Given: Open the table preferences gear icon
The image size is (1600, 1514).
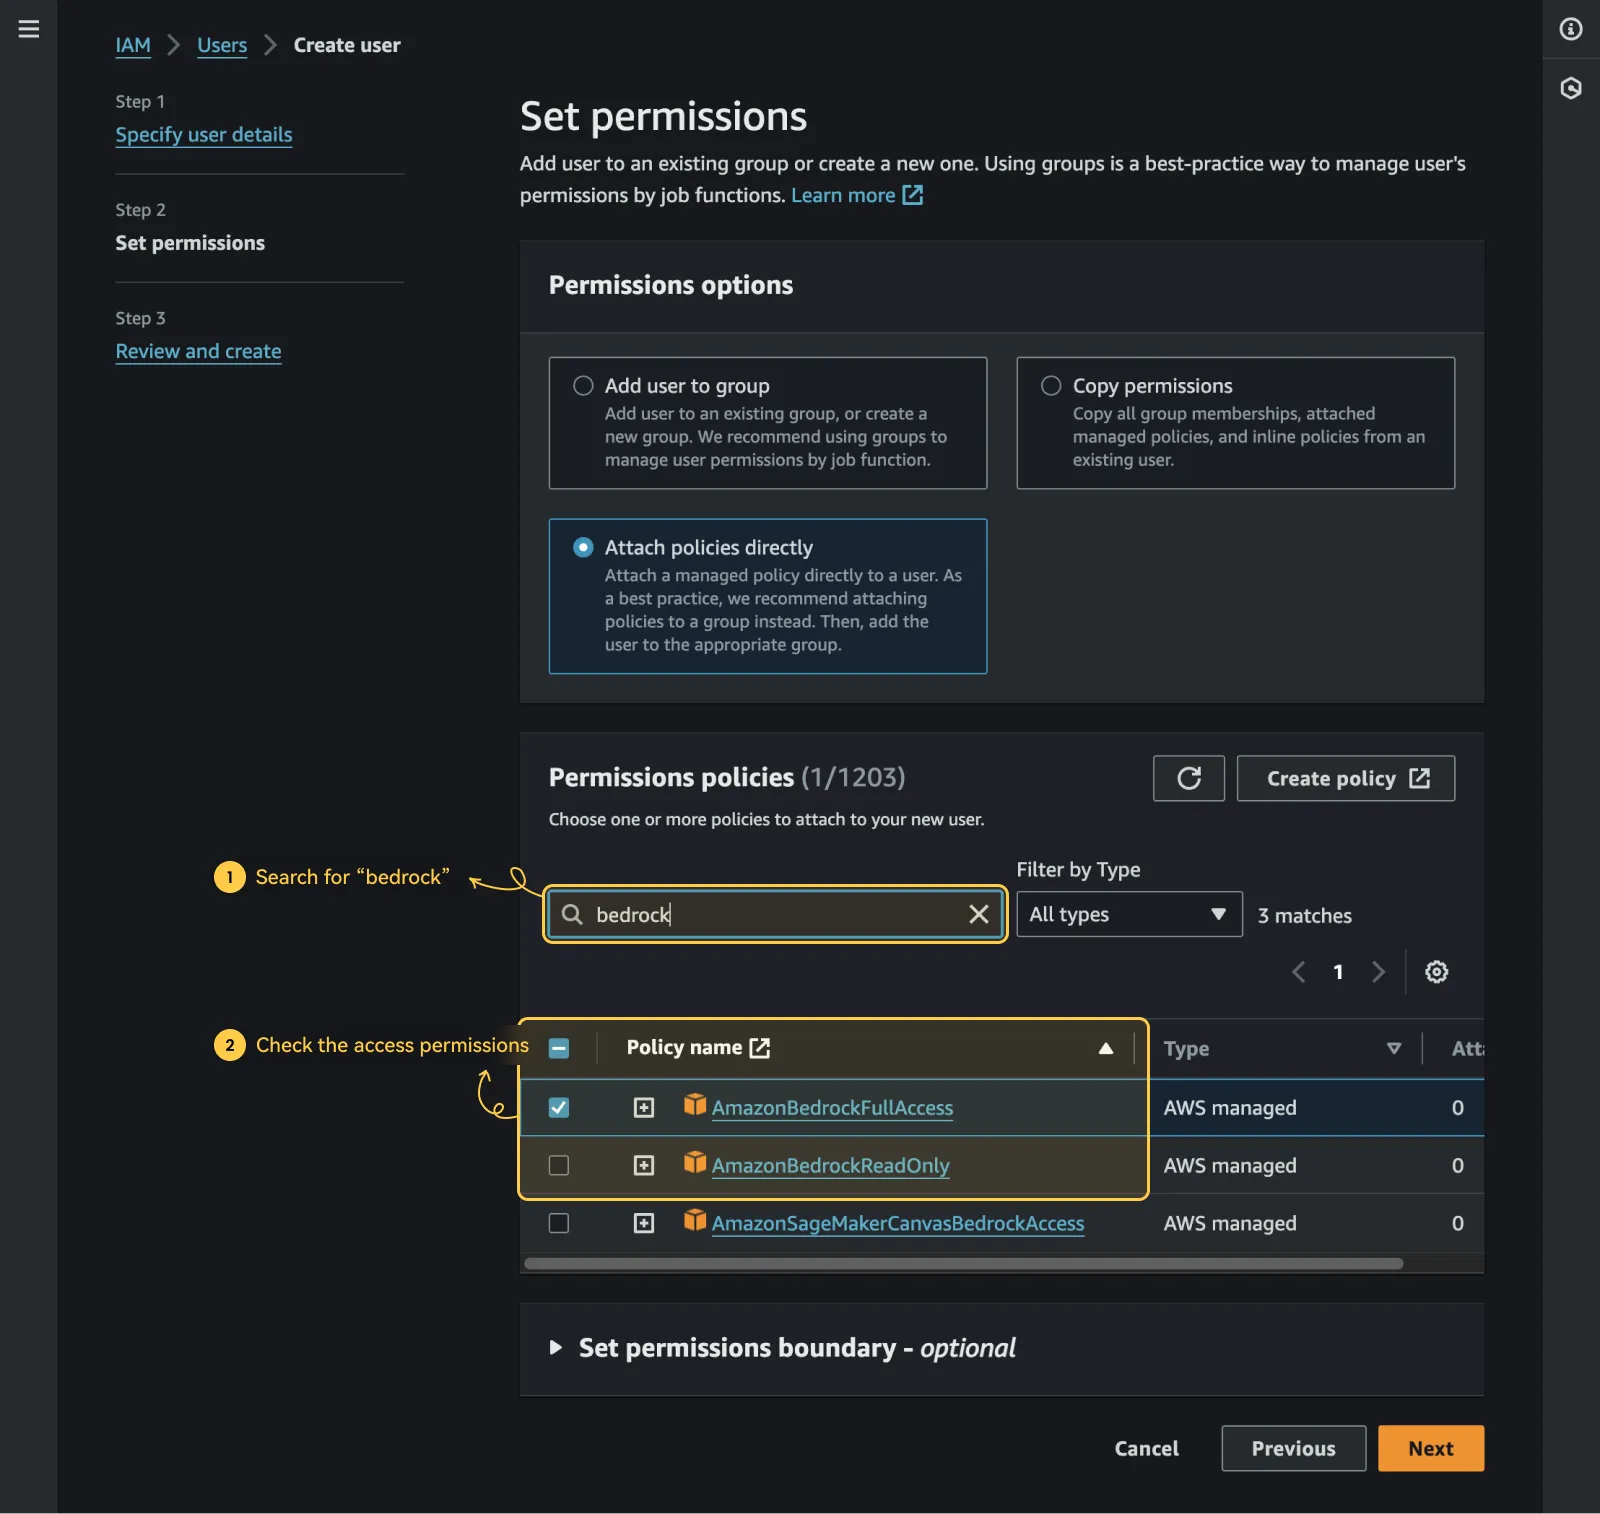Looking at the screenshot, I should (x=1436, y=971).
